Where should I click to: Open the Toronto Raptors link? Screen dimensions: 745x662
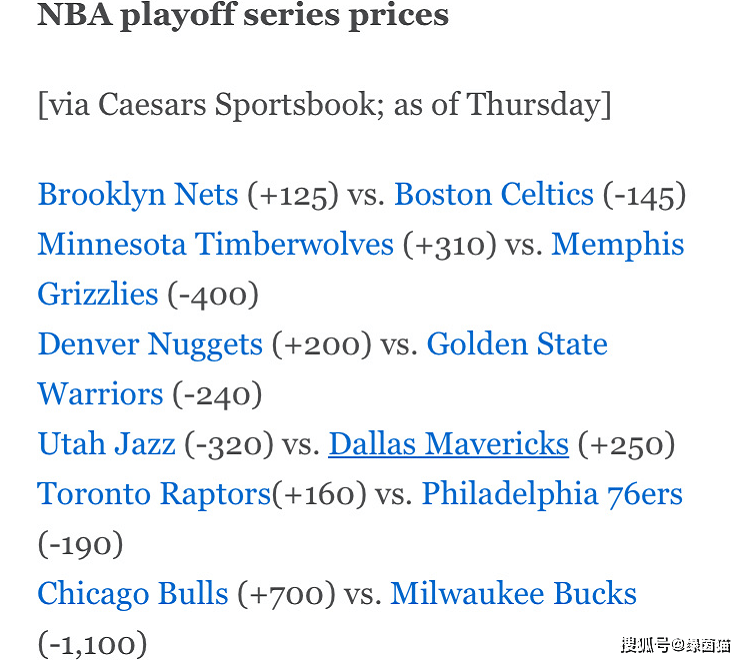click(154, 494)
